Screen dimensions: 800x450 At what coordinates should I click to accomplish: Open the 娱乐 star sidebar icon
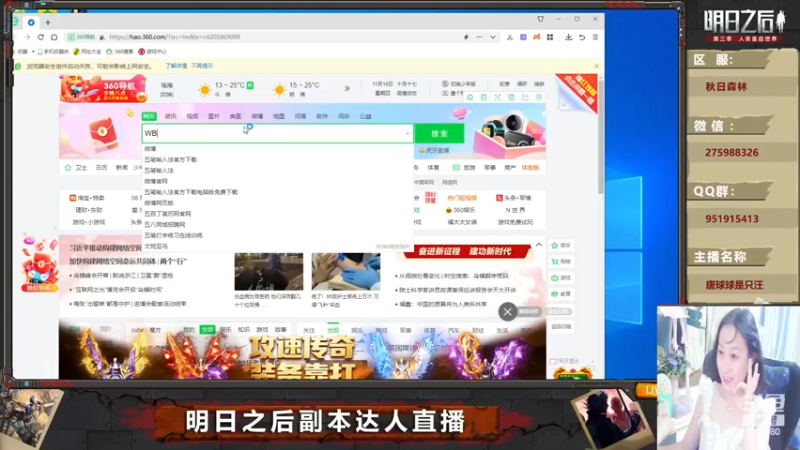561,245
